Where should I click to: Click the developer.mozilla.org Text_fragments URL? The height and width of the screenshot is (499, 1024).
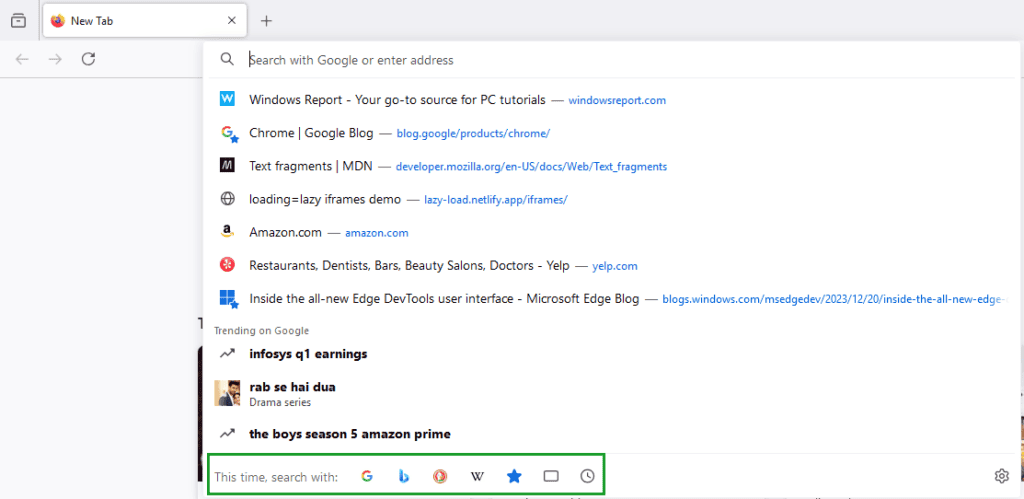(x=531, y=167)
